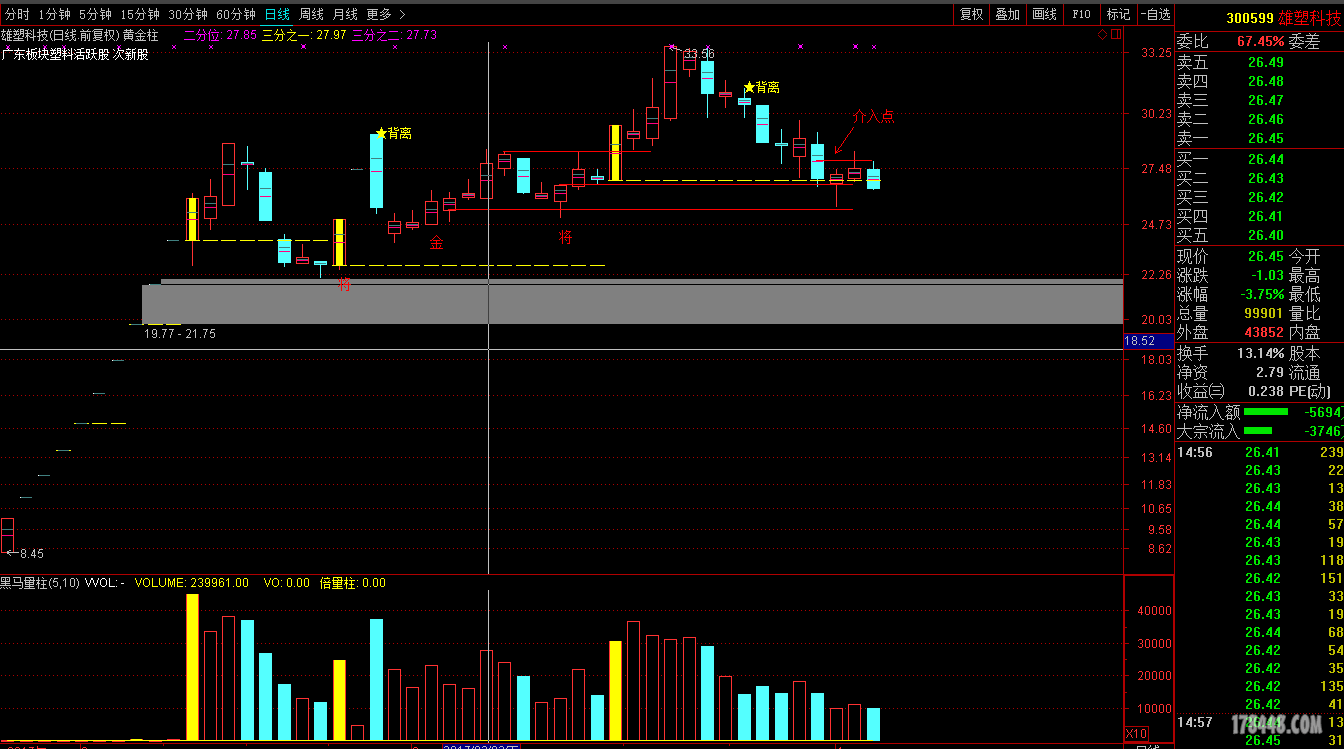
Task: Select the 1分钟 period tab
Action: coord(54,14)
